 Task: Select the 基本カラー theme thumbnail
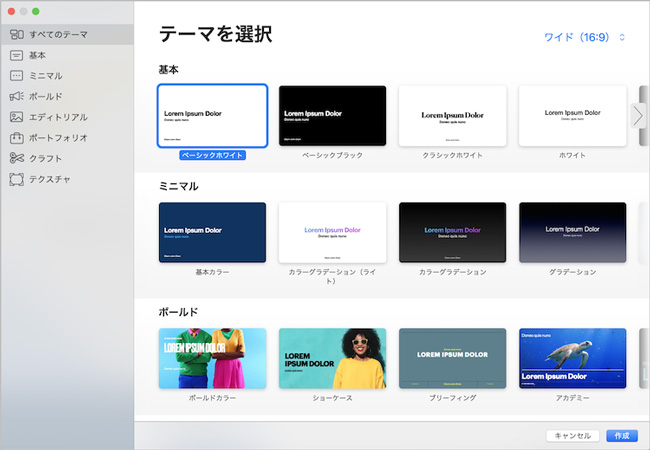pyautogui.click(x=212, y=232)
